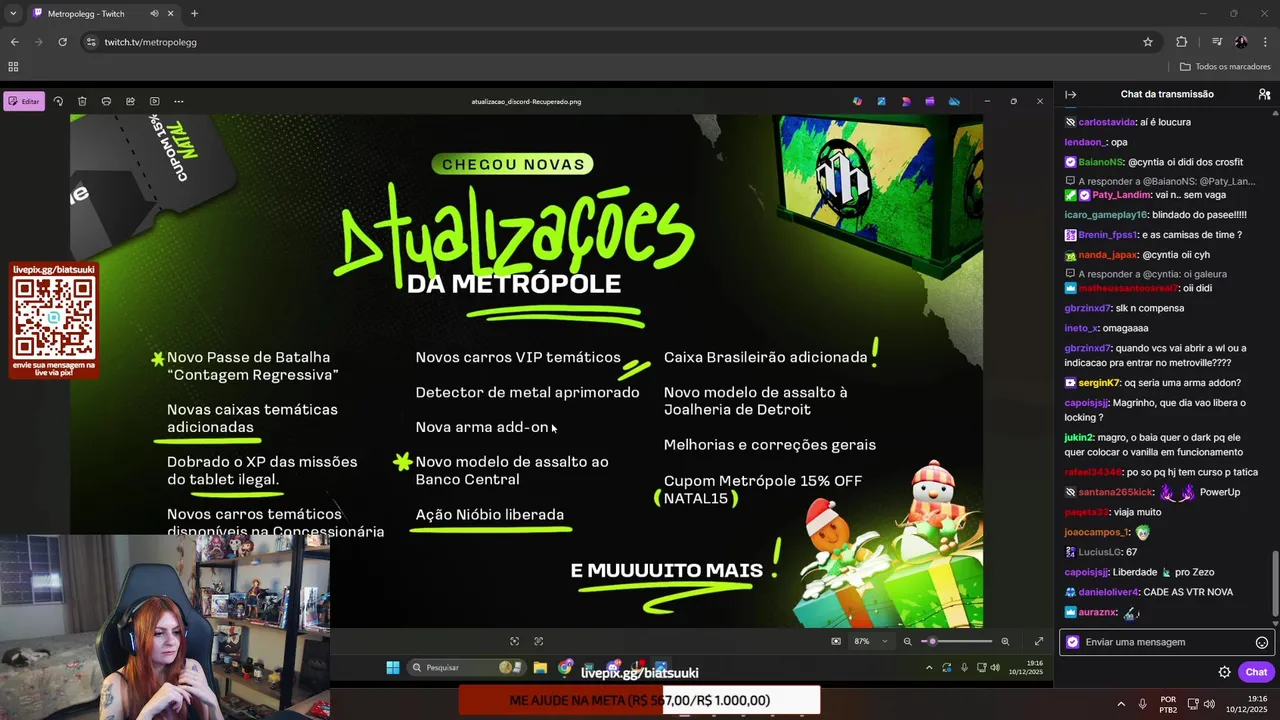This screenshot has height=720, width=1280.
Task: Print the image using printer icon
Action: (x=106, y=101)
